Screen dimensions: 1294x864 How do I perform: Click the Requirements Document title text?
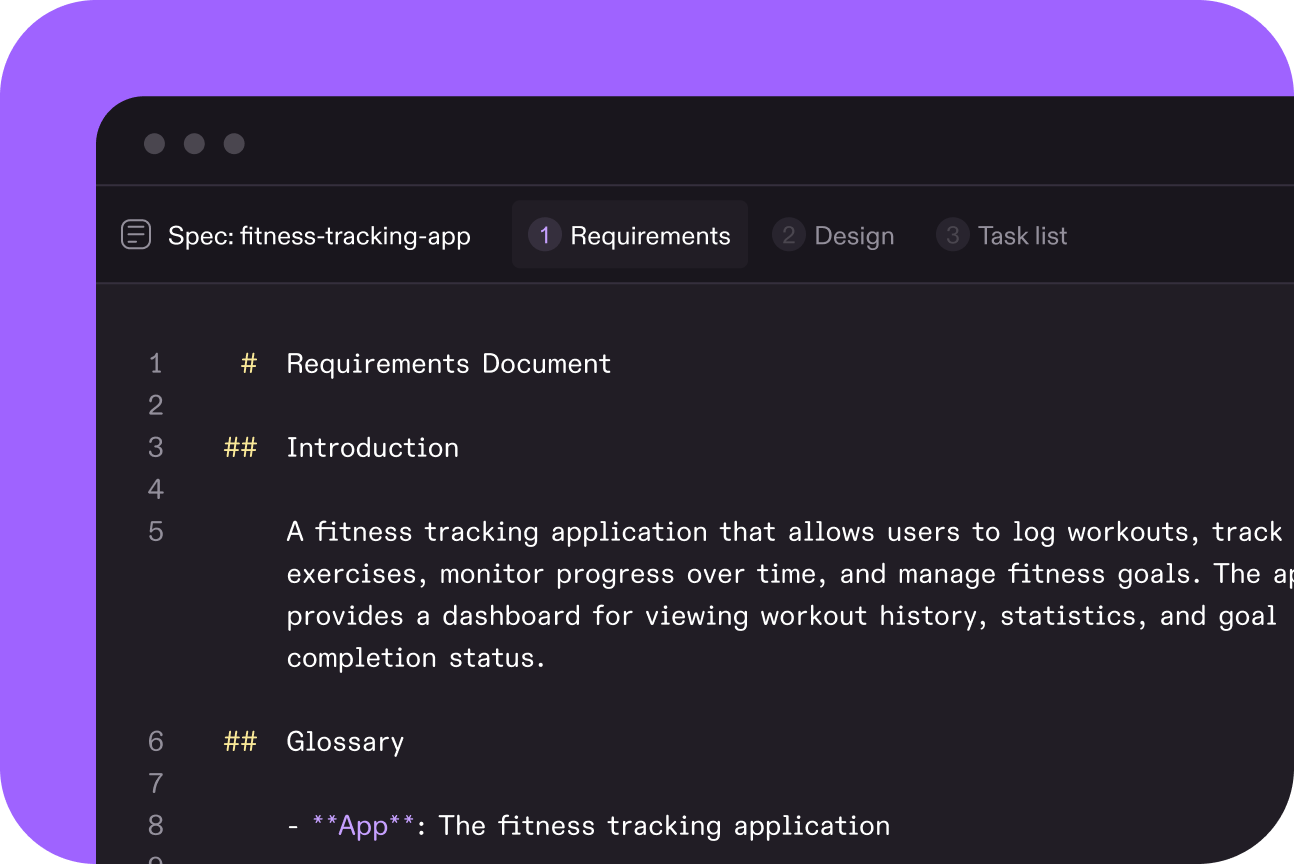coord(448,363)
